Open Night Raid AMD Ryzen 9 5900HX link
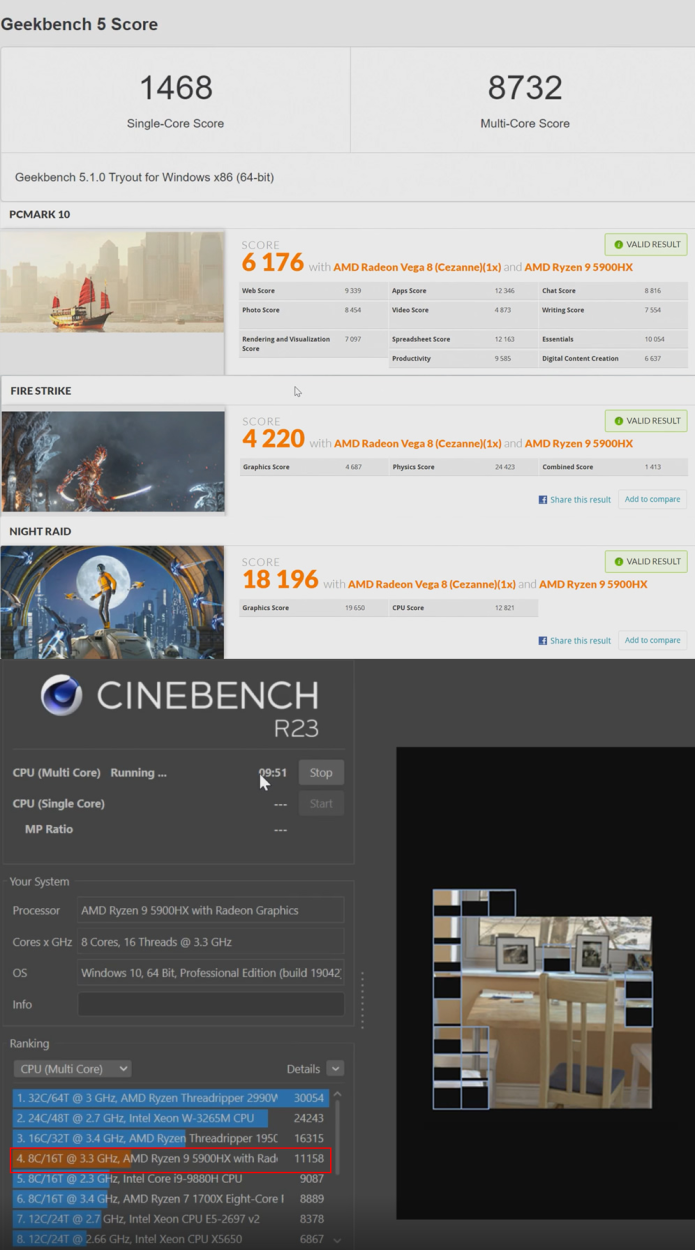695x1250 pixels. coord(593,584)
